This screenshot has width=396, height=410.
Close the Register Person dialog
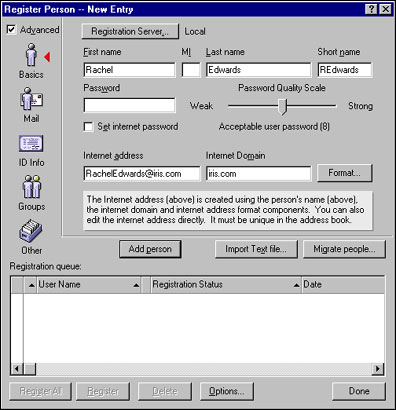click(x=385, y=9)
